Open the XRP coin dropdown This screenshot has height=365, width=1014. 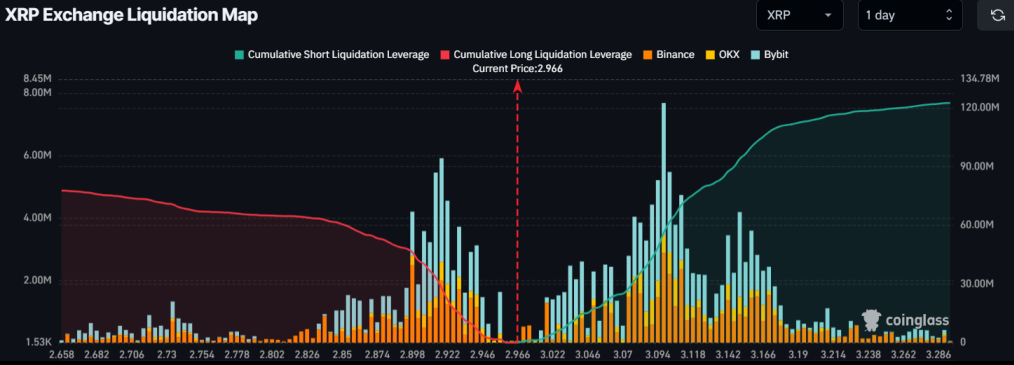tap(799, 15)
